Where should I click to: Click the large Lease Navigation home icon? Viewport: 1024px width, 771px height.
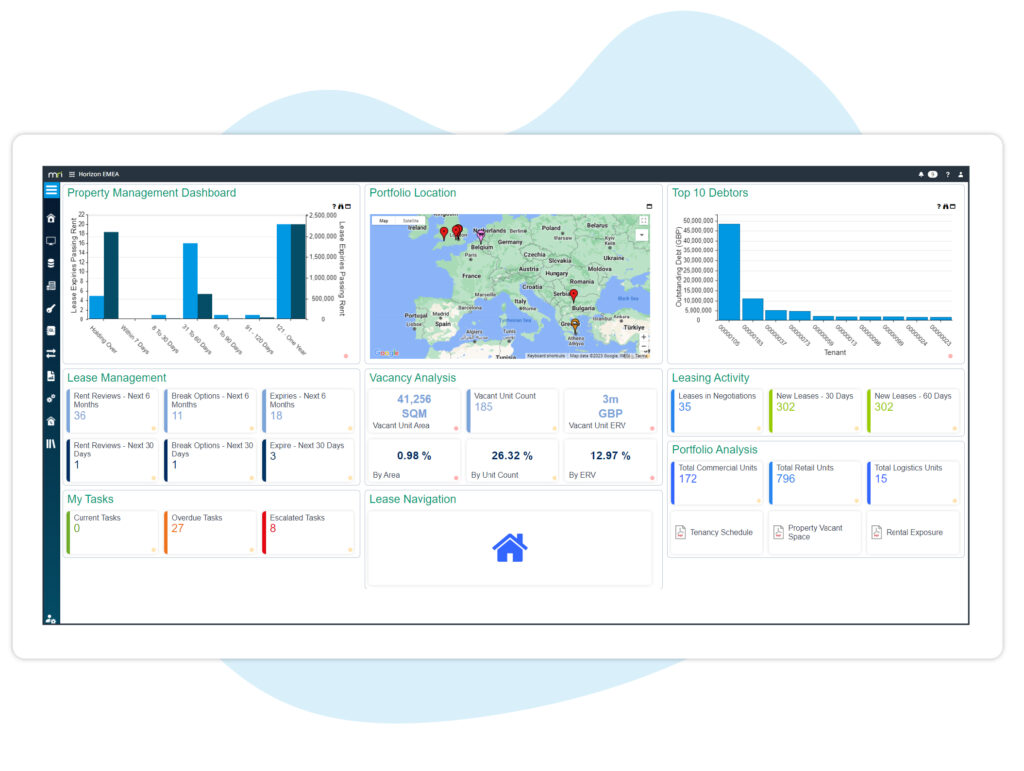tap(509, 547)
